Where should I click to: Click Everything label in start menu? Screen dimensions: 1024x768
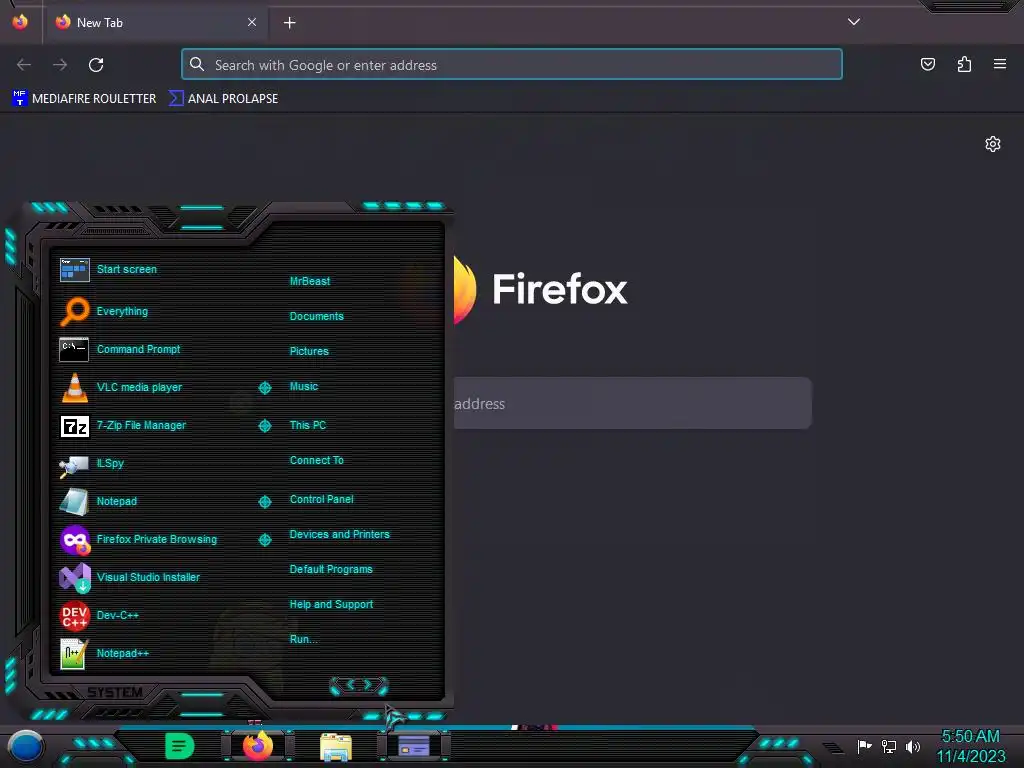(x=122, y=312)
